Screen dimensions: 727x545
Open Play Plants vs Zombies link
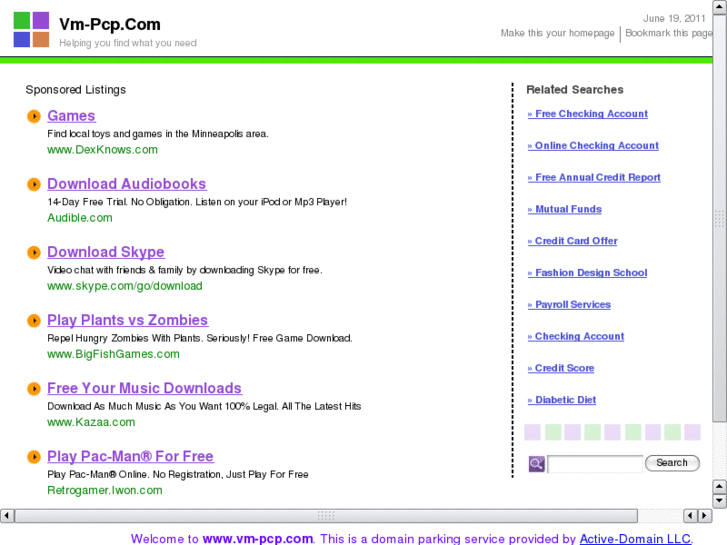click(x=128, y=320)
